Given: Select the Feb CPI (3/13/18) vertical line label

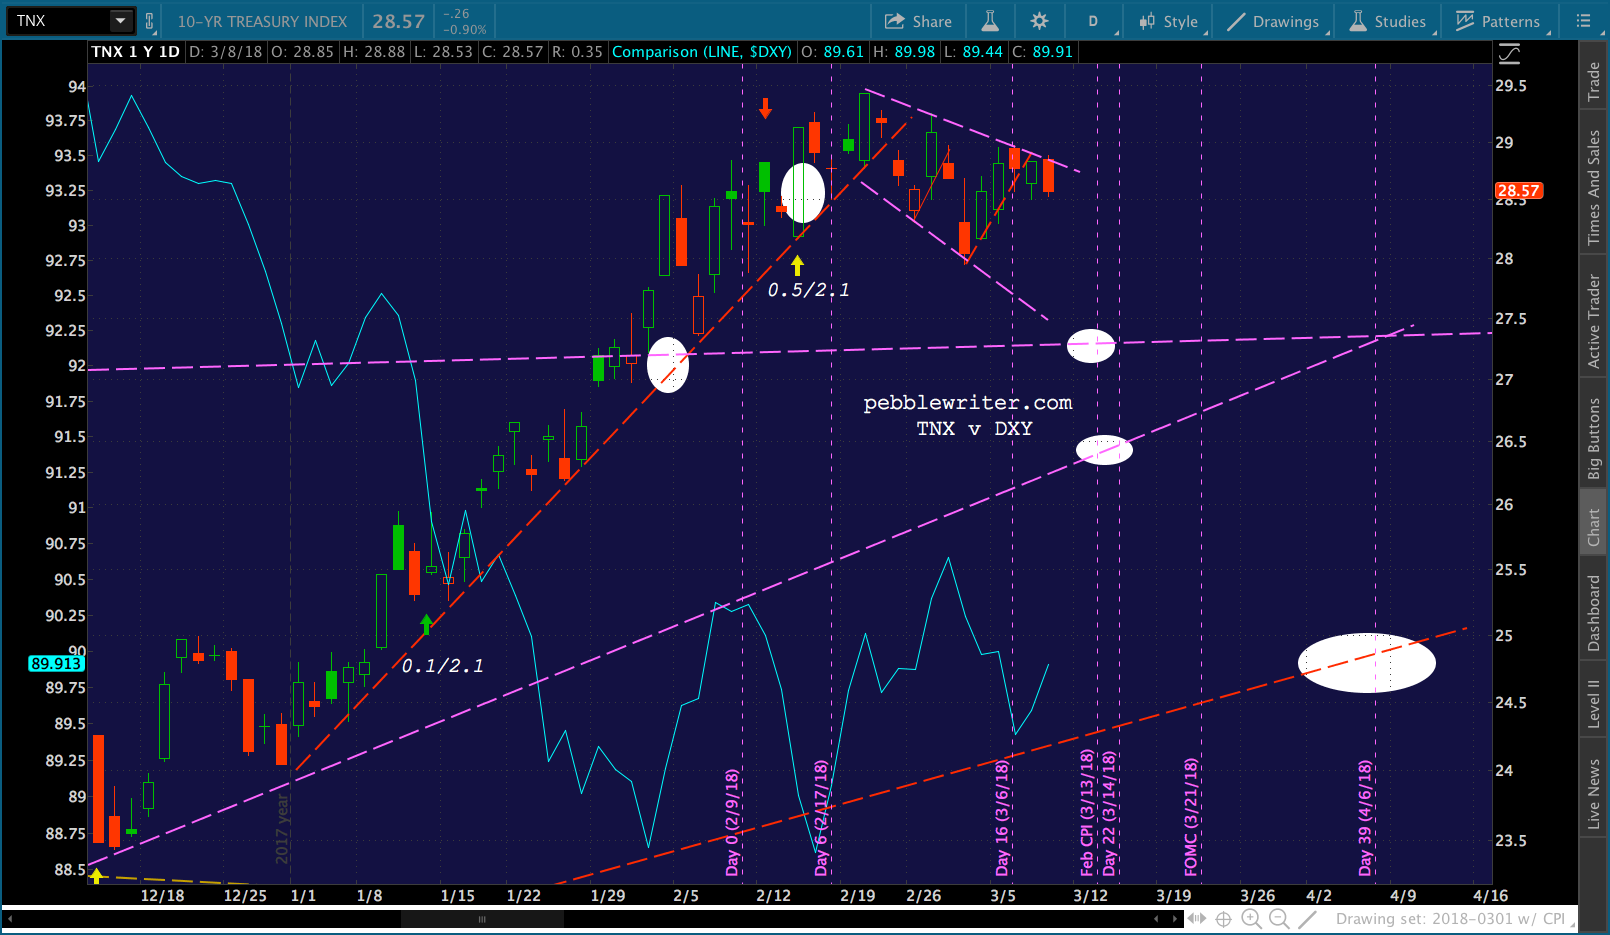Looking at the screenshot, I should coord(1088,813).
